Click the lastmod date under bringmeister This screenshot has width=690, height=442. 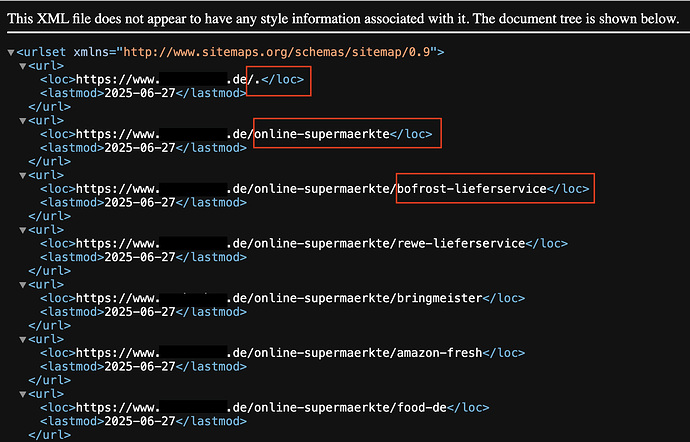pos(140,312)
